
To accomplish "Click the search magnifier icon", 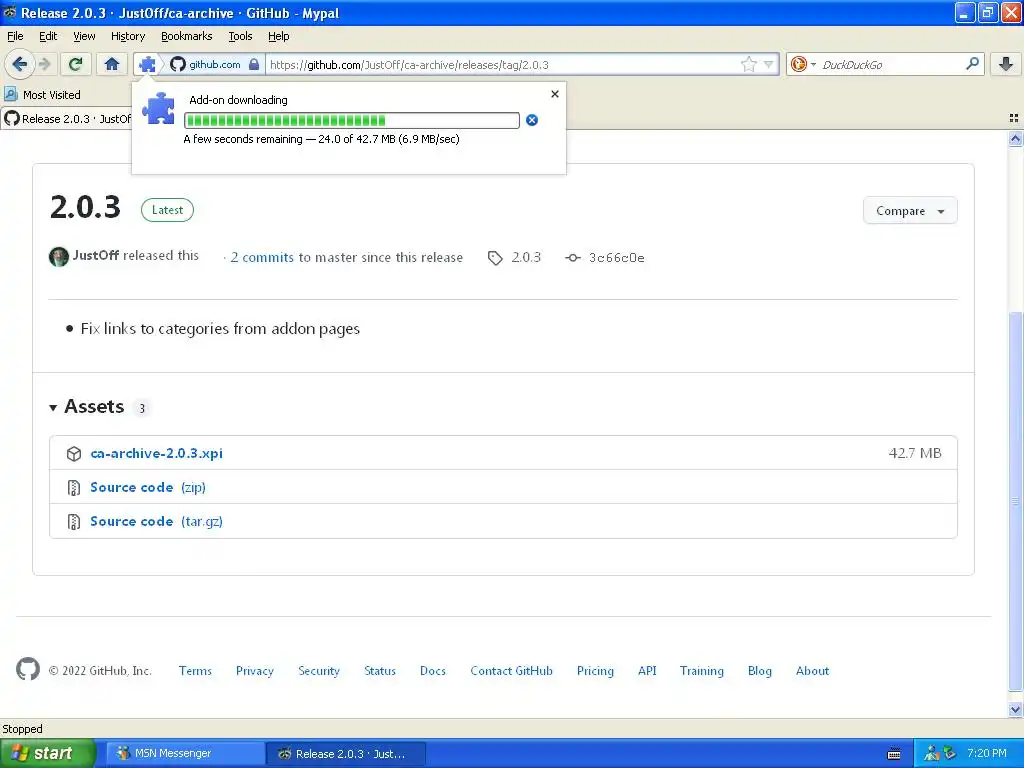I will (972, 63).
